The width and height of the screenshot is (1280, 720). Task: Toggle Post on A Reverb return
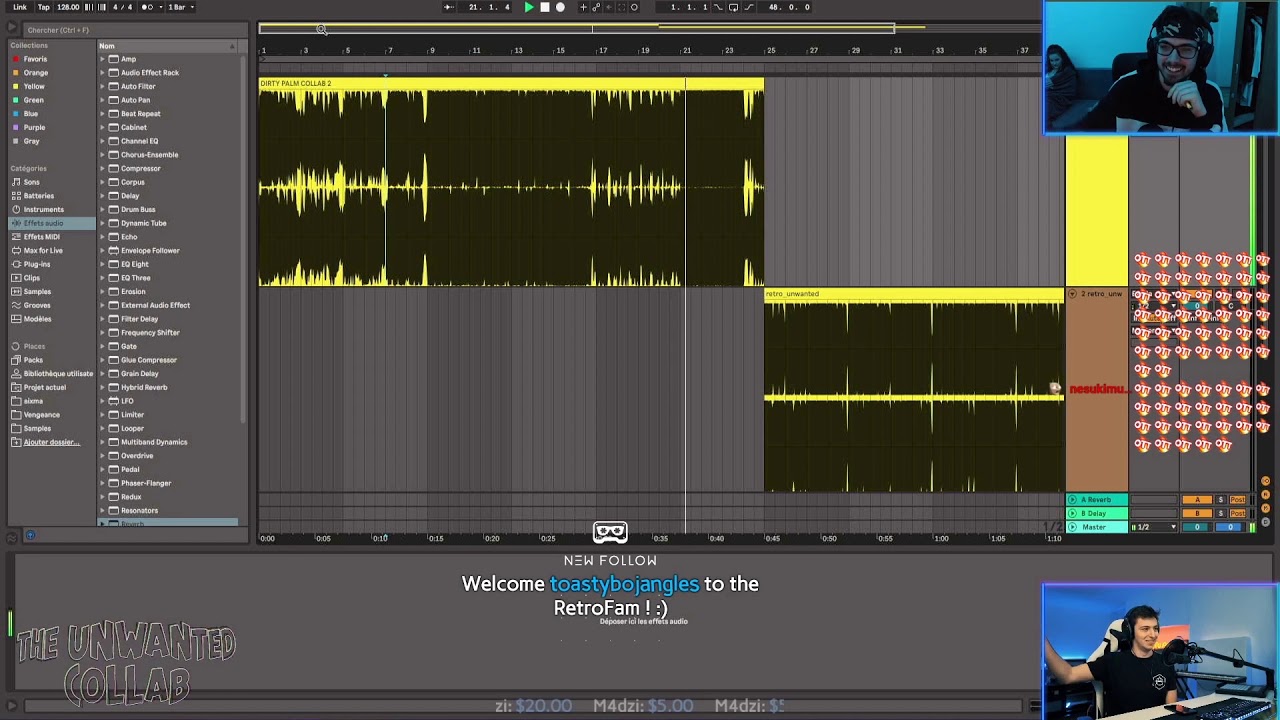click(x=1238, y=500)
